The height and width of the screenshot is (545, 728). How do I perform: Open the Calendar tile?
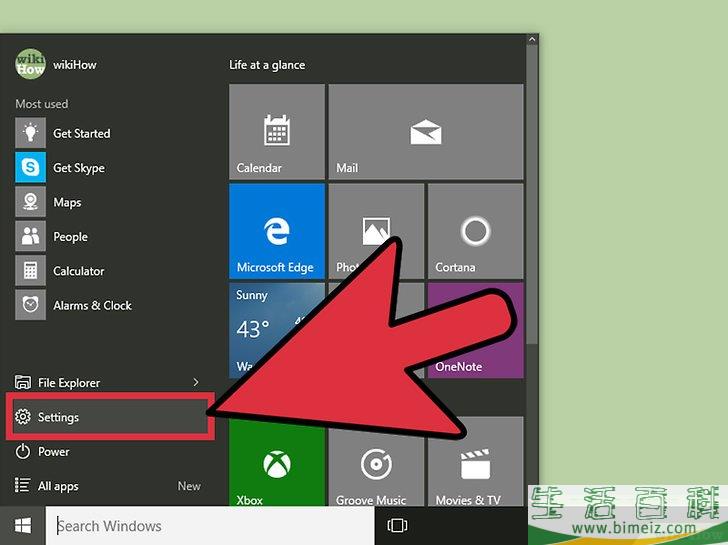pos(277,131)
